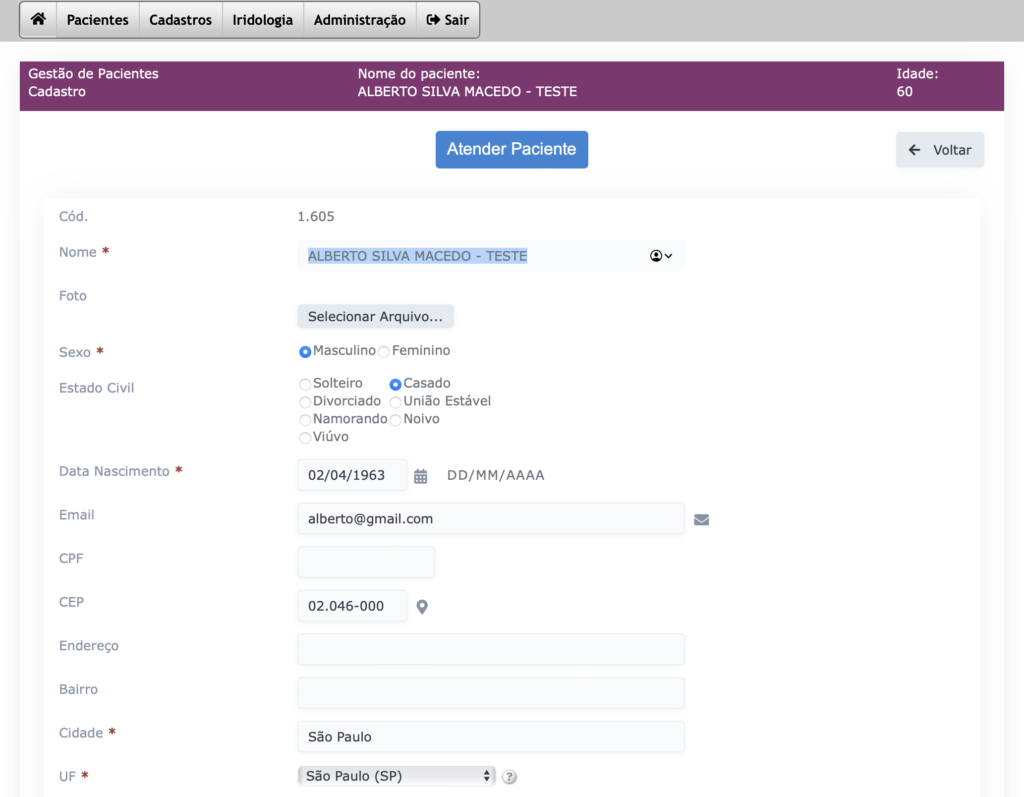This screenshot has width=1024, height=797.
Task: Click the contact autofill icon in Nome field
Action: [x=660, y=256]
